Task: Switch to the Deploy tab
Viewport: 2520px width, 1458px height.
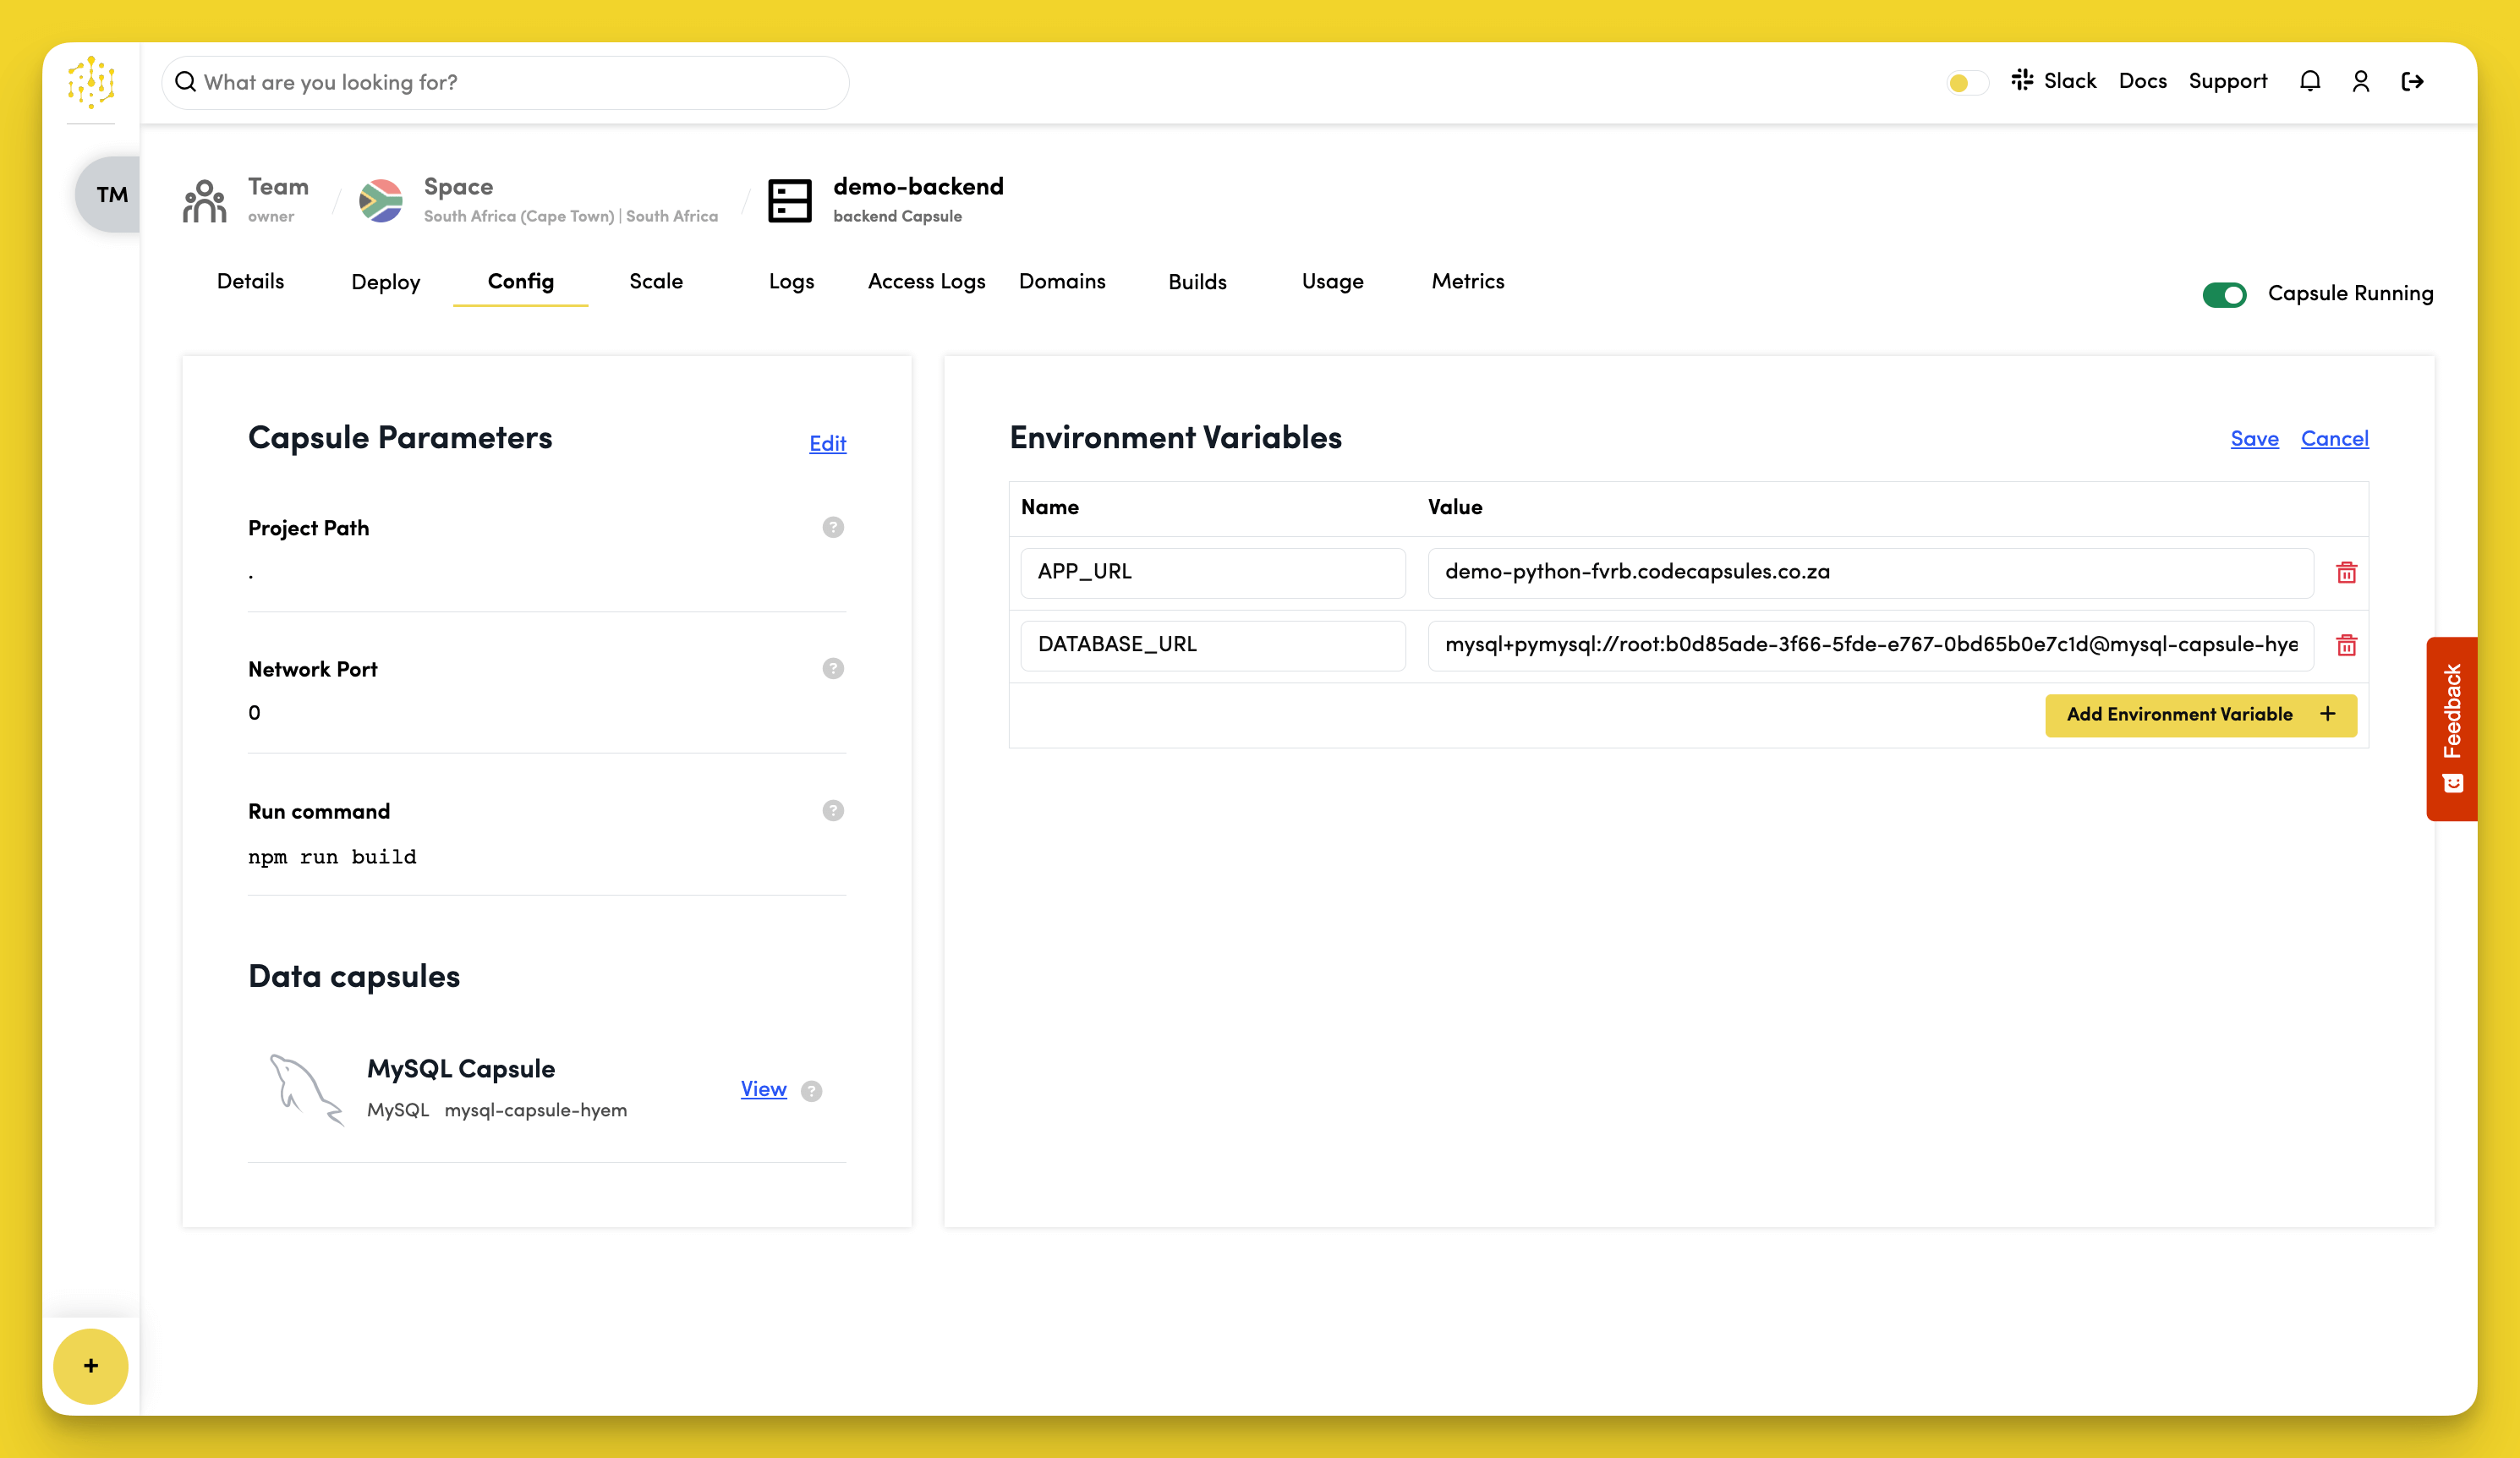Action: (x=385, y=282)
